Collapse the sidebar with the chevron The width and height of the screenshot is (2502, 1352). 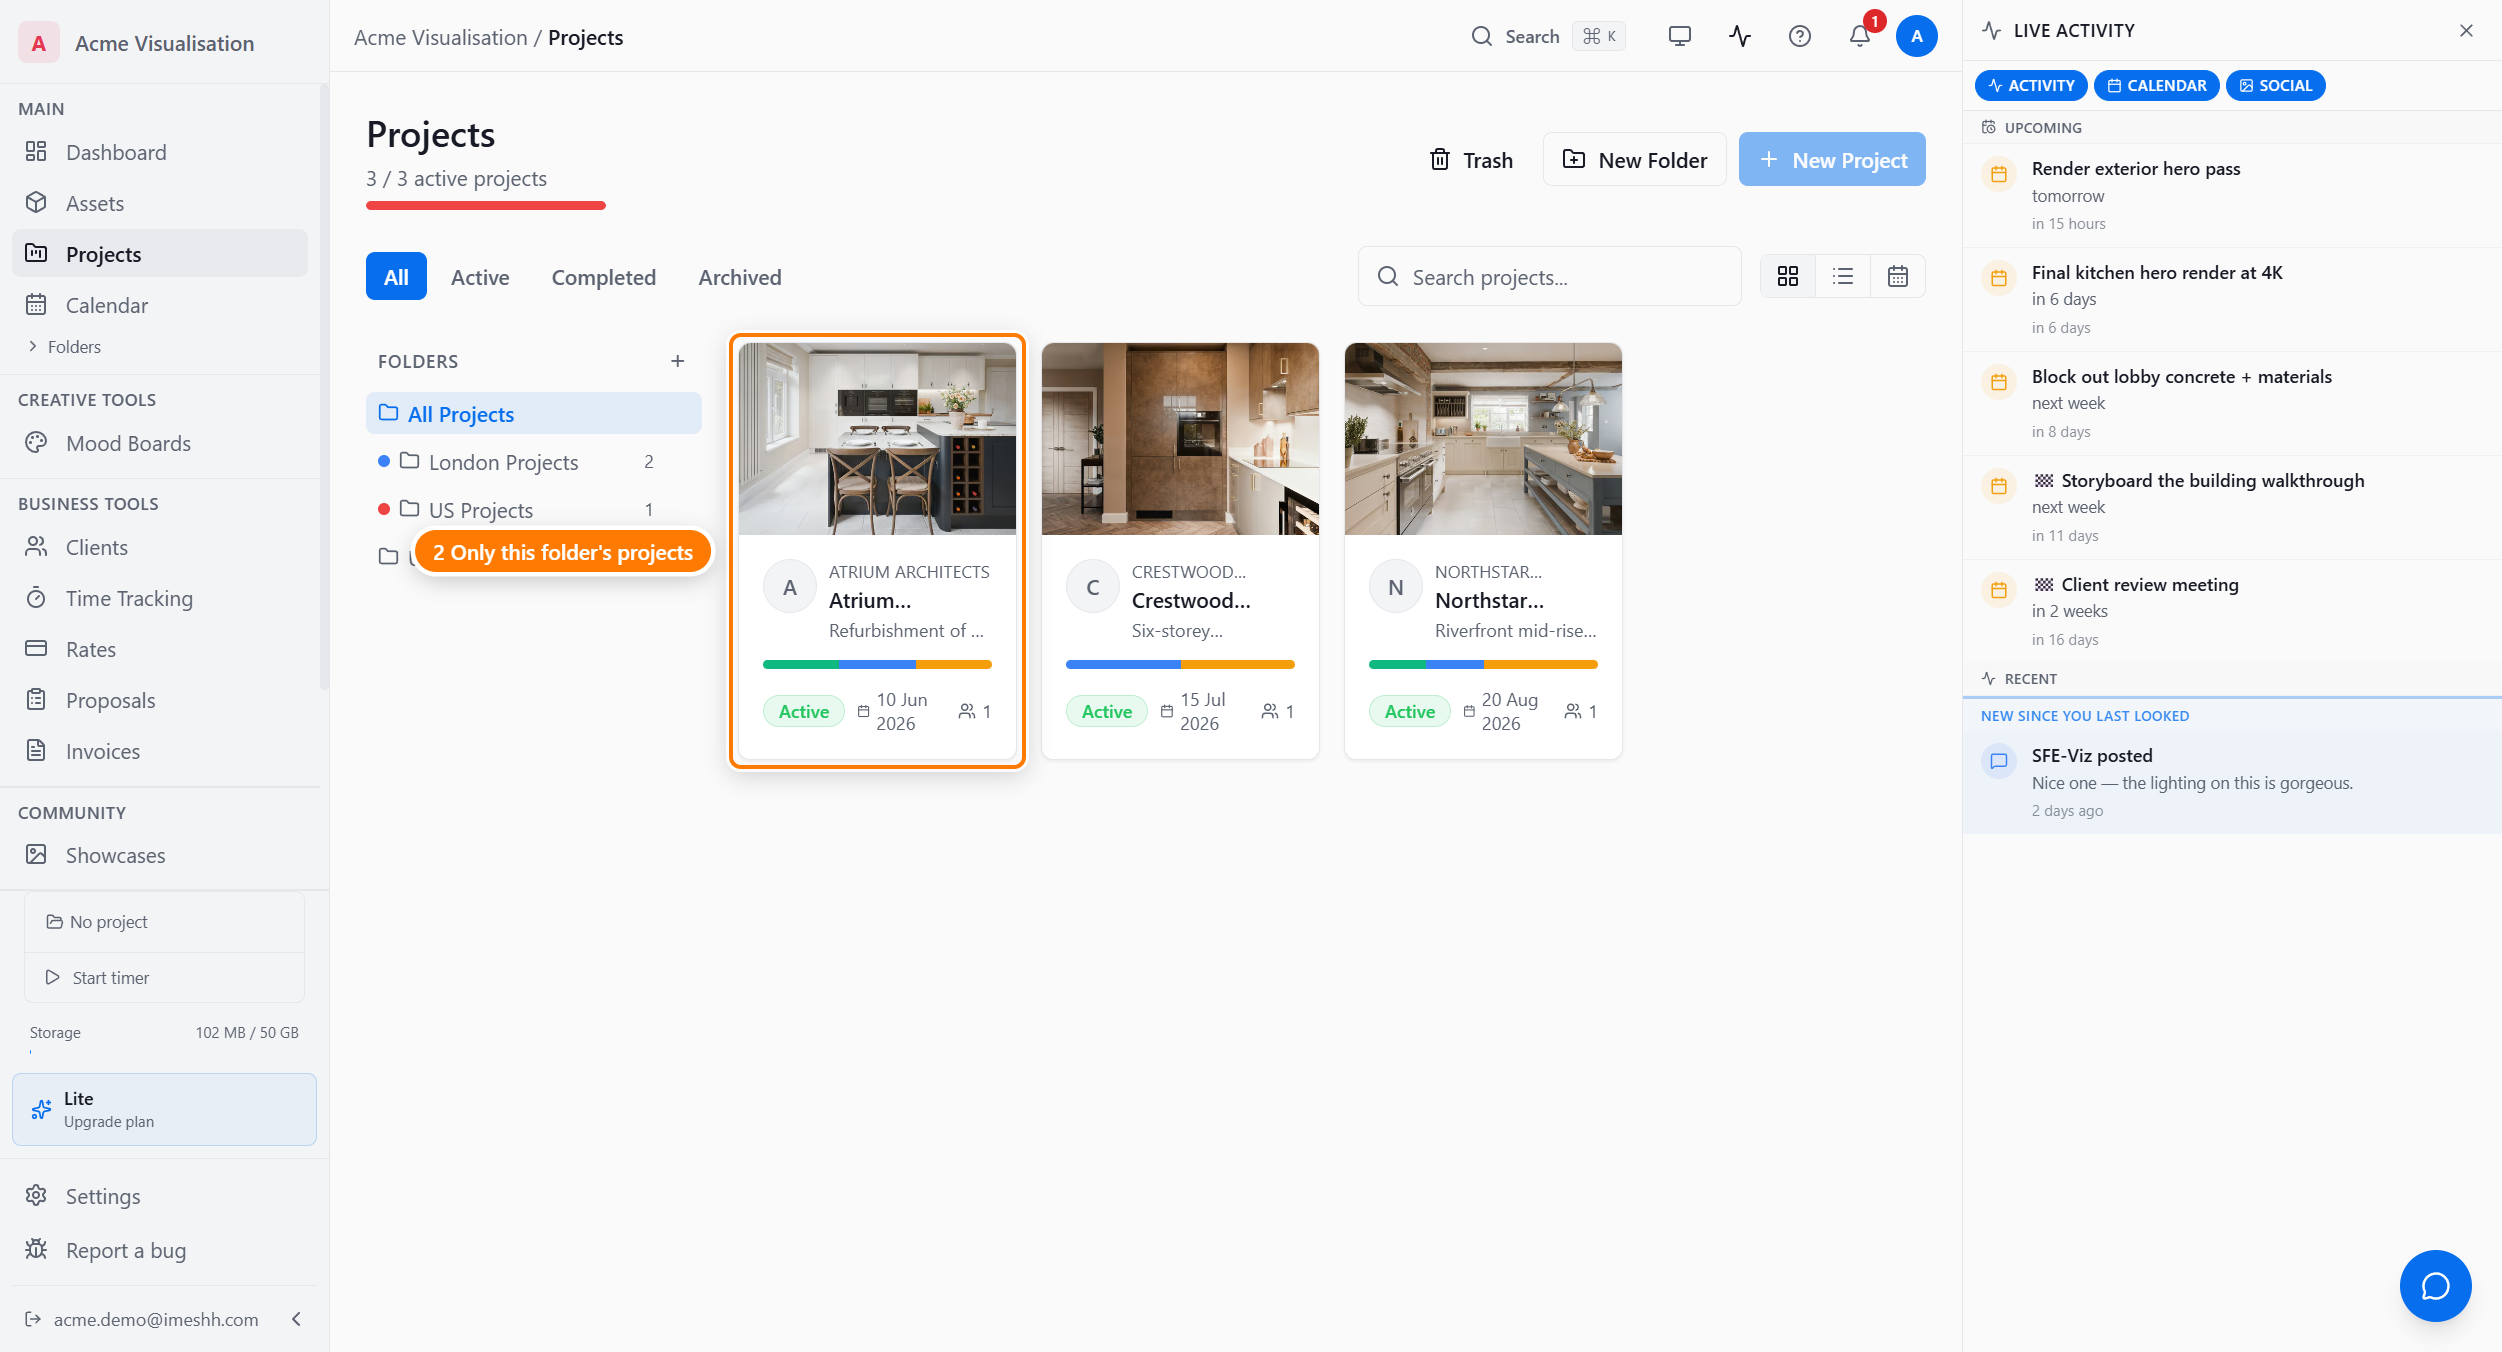coord(296,1319)
